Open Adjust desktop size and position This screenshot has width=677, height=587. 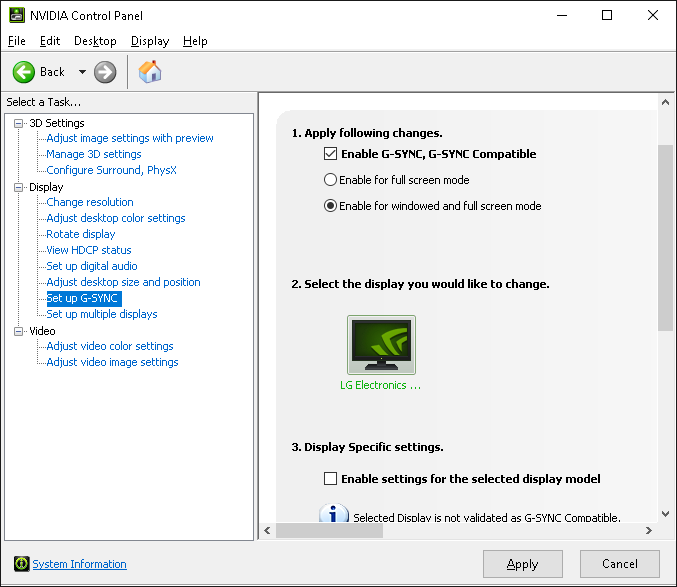pyautogui.click(x=123, y=282)
